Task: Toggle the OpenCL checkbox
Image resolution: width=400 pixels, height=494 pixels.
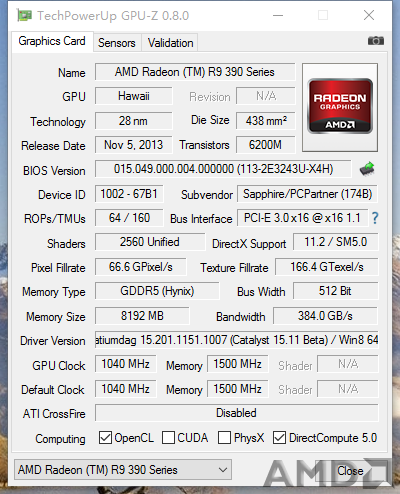Action: 105,438
